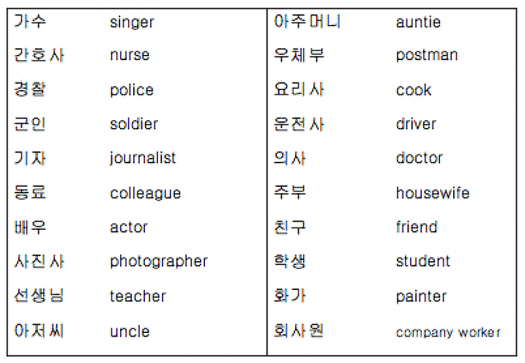This screenshot has height=363, width=525.
Task: Click the word cook
Action: (414, 90)
